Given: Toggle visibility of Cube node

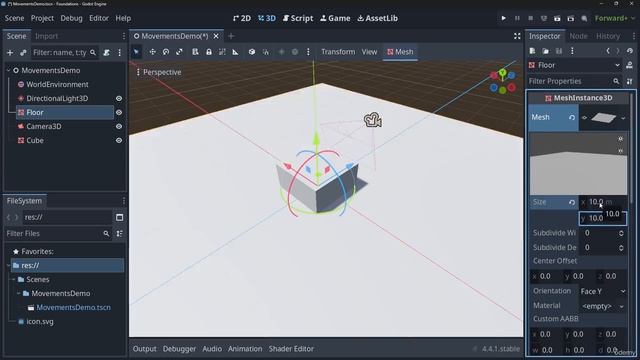Looking at the screenshot, I should click(119, 140).
